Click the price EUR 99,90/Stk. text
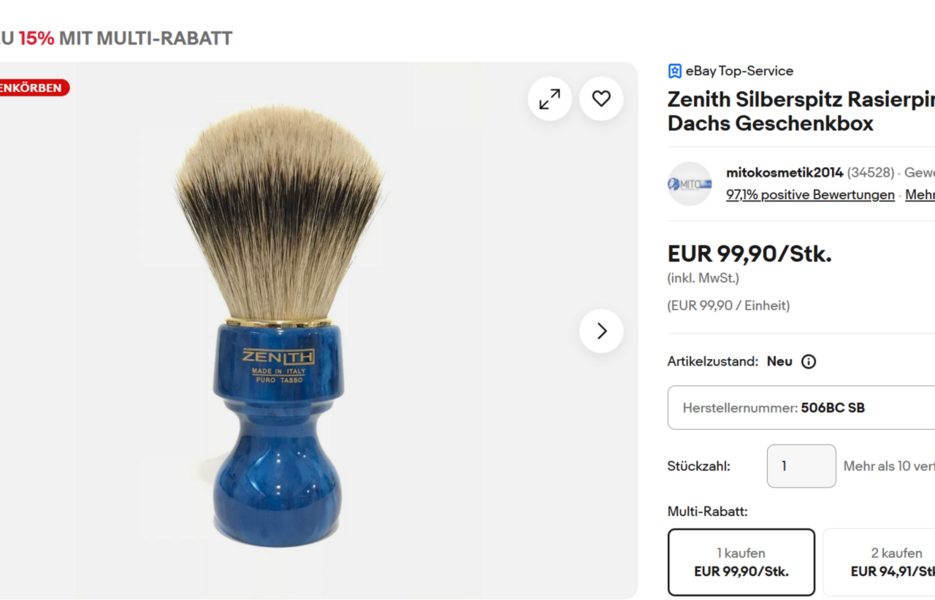The width and height of the screenshot is (935, 600). [x=750, y=254]
